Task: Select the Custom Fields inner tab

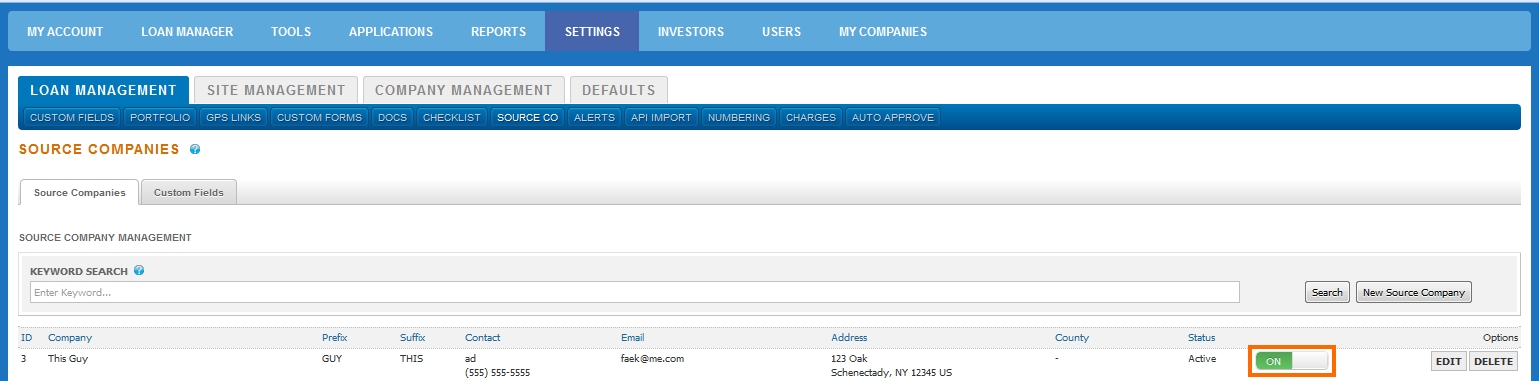Action: (x=189, y=193)
